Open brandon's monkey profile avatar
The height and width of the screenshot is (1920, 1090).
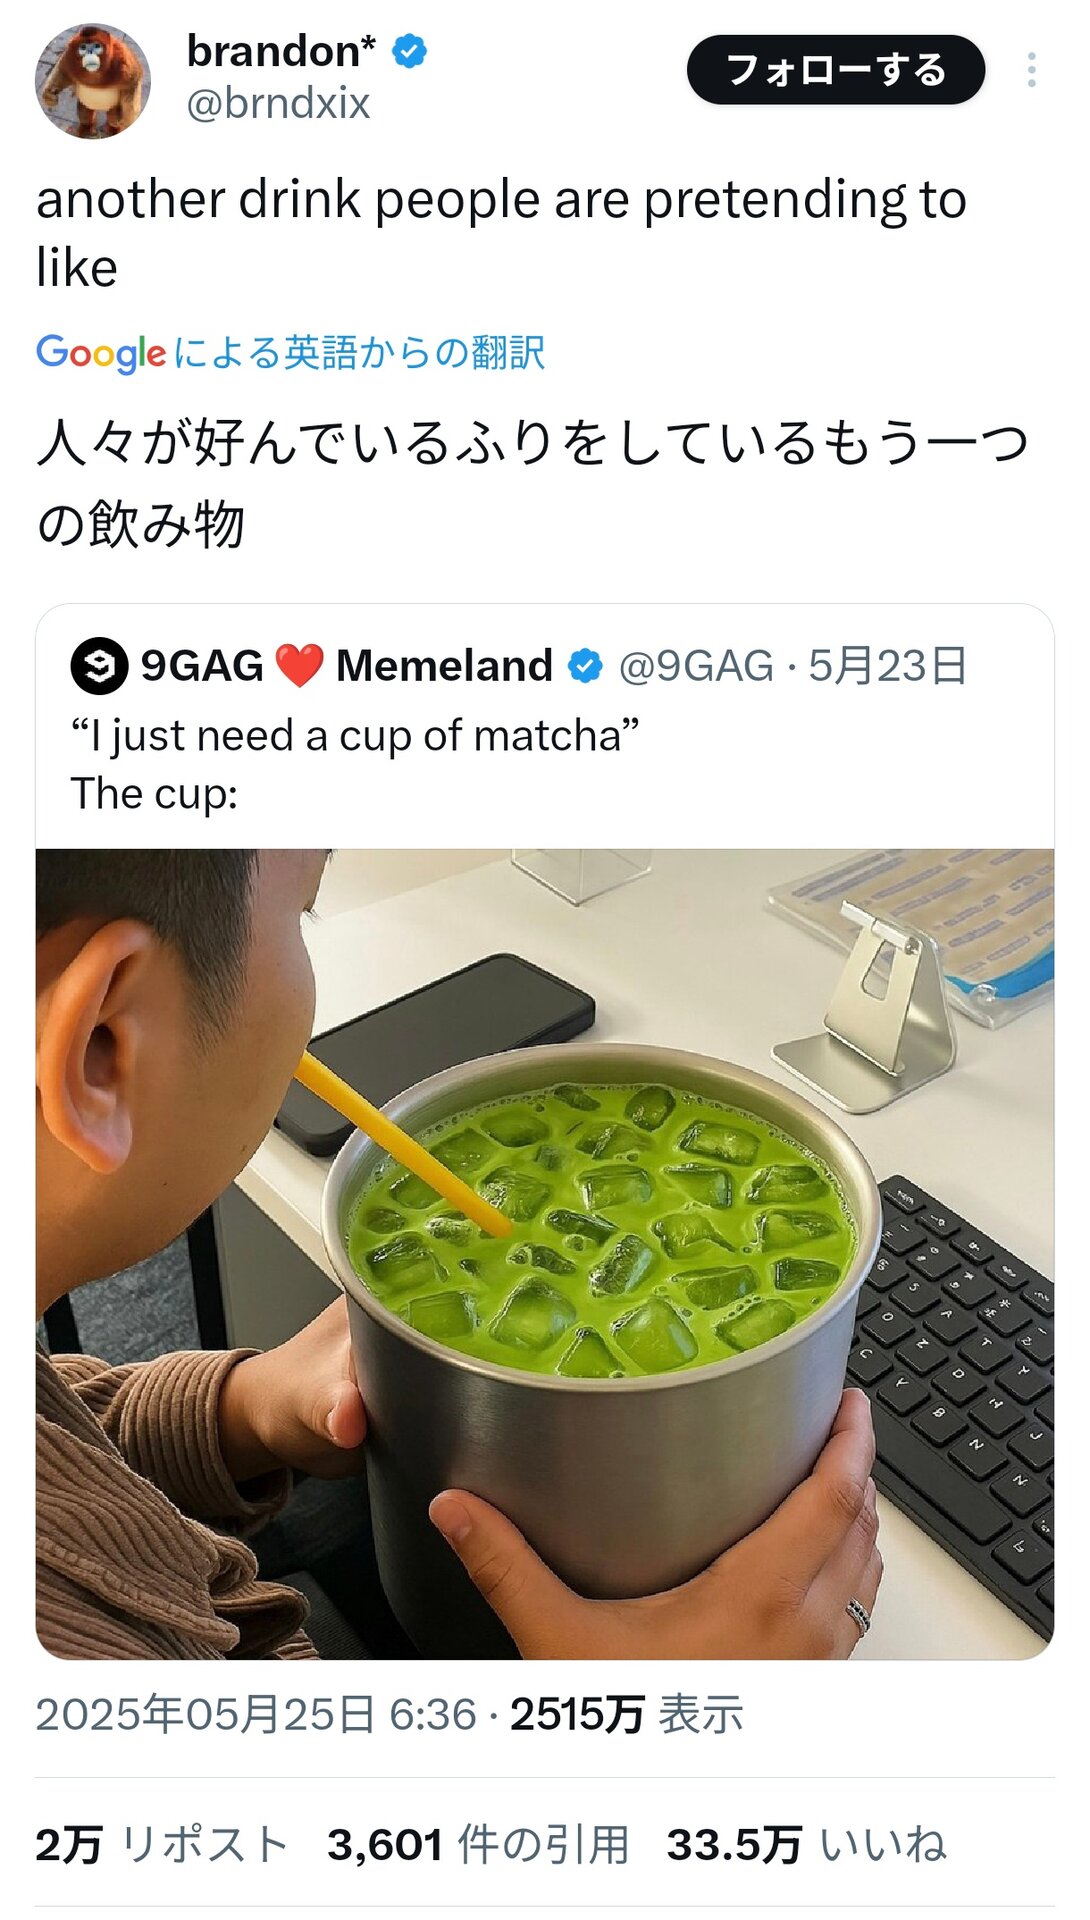[93, 80]
